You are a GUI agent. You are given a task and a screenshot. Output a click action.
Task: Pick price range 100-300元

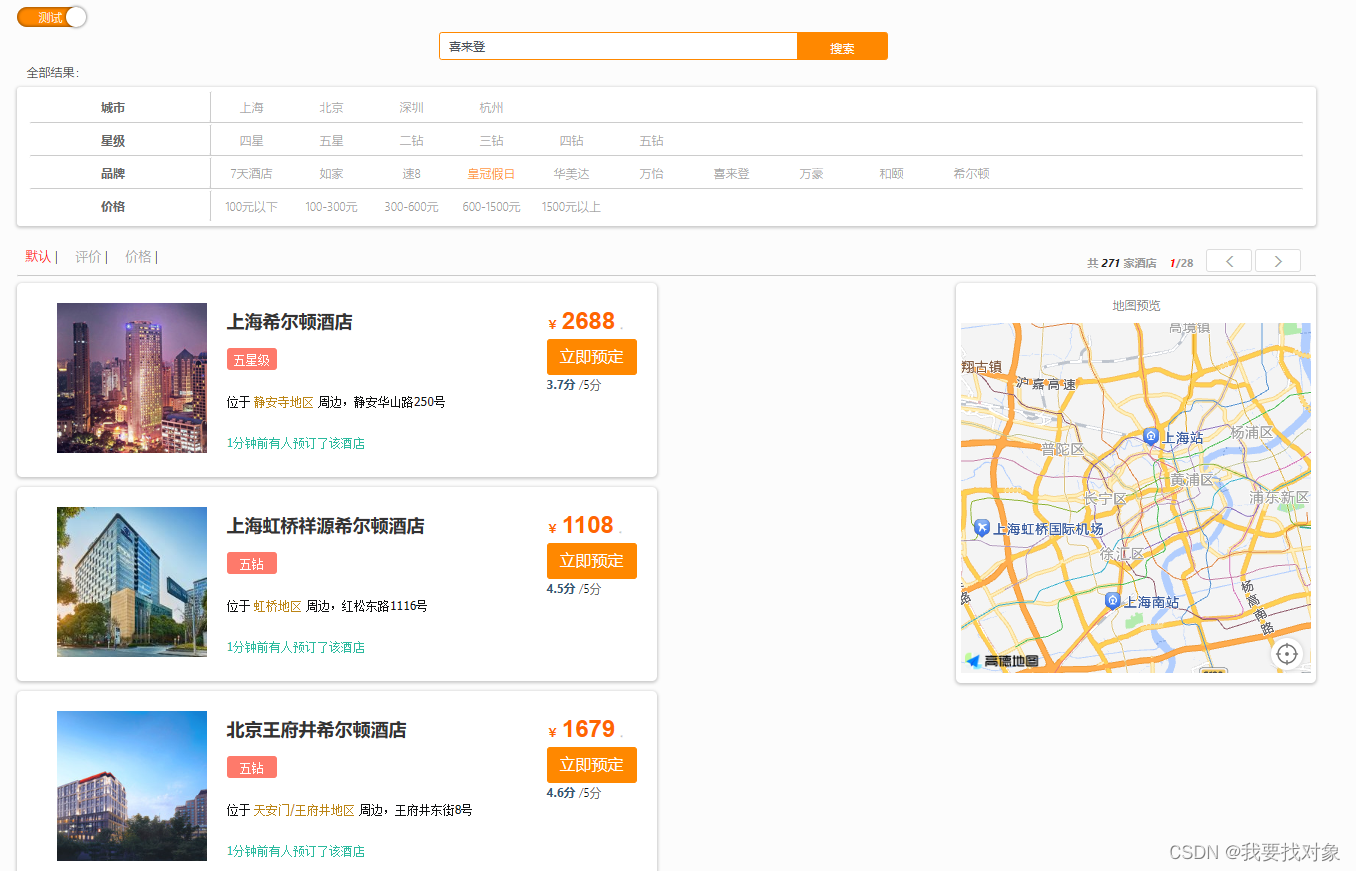[331, 207]
